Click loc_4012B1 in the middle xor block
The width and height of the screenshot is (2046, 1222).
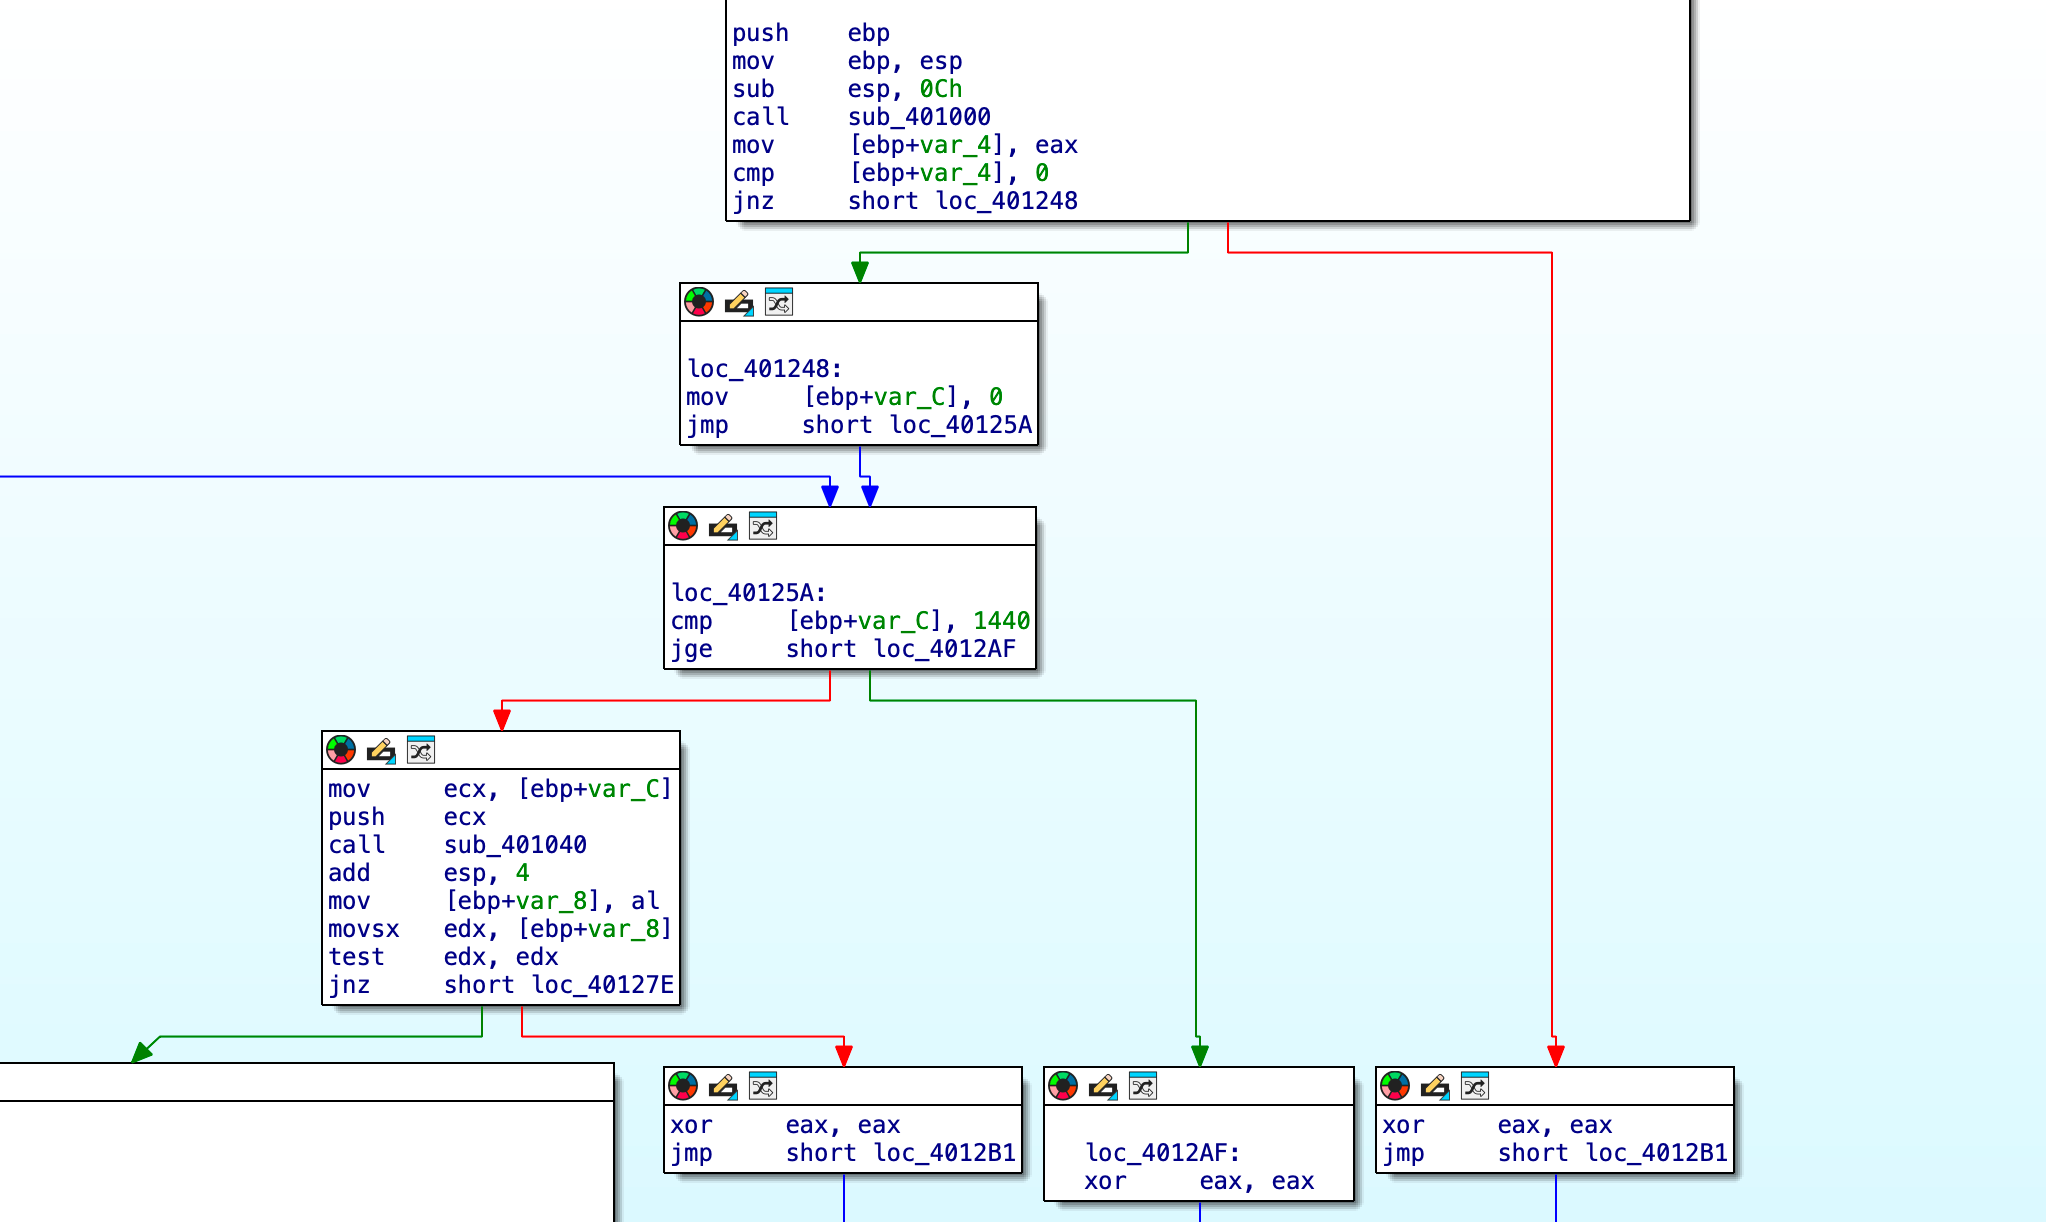point(944,1153)
